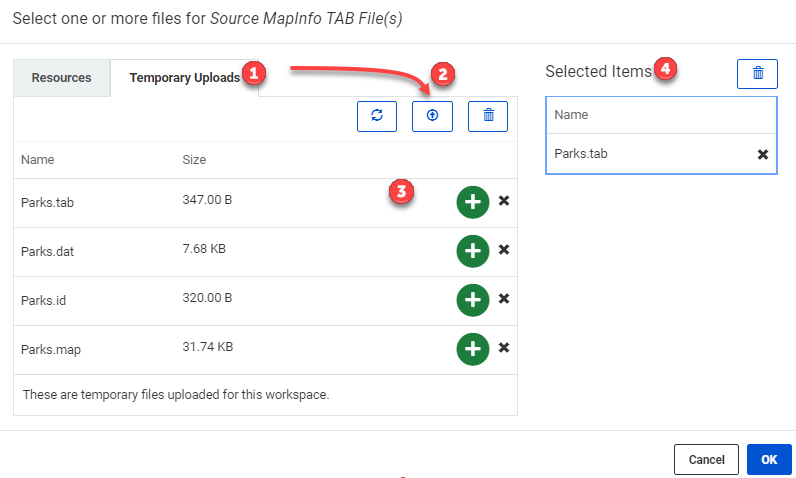Click the 320.00 B size value

coord(207,298)
